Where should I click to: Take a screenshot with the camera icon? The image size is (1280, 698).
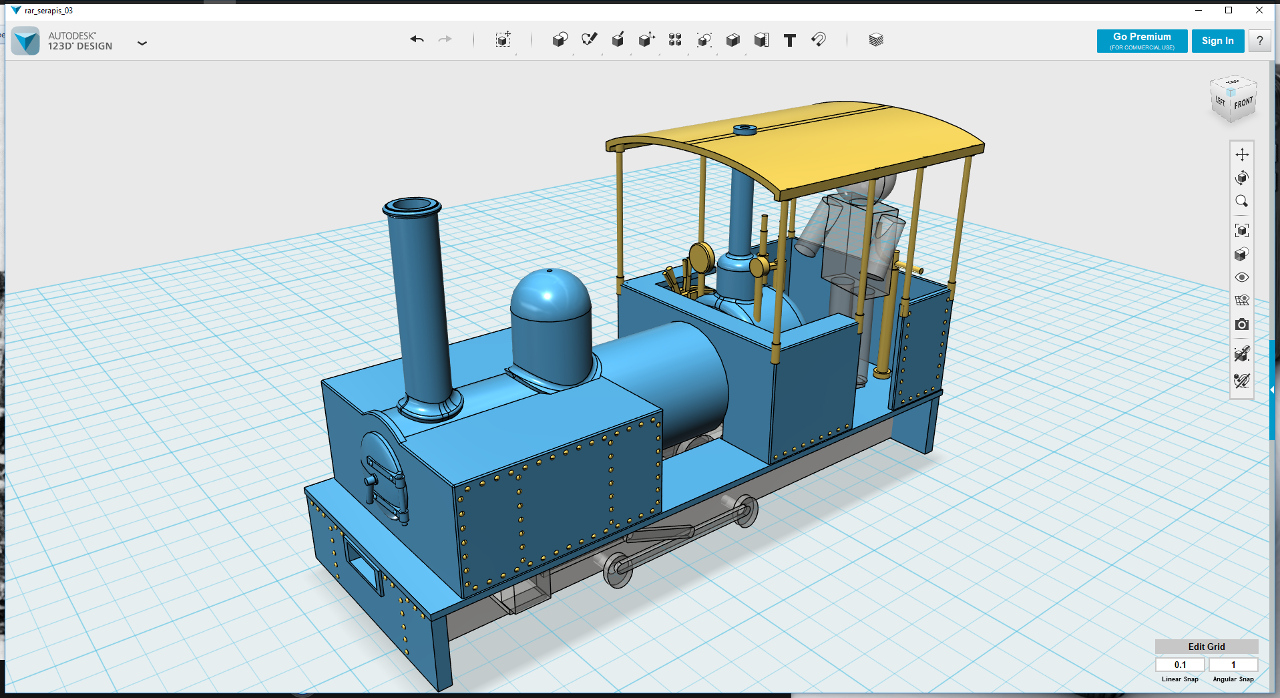1242,324
